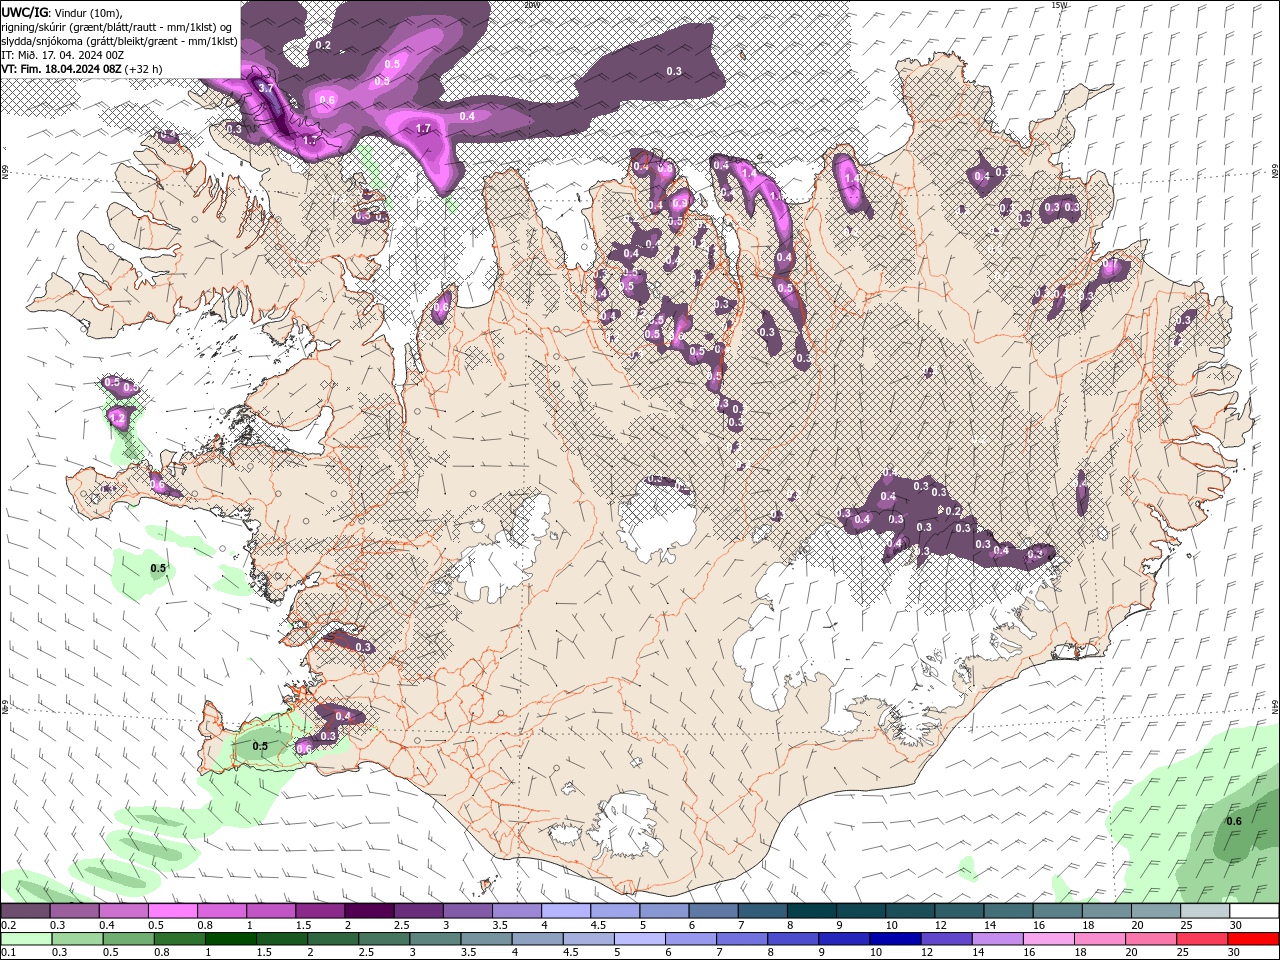Click the '25' label in the lower legend row
The image size is (1280, 960).
[1182, 952]
